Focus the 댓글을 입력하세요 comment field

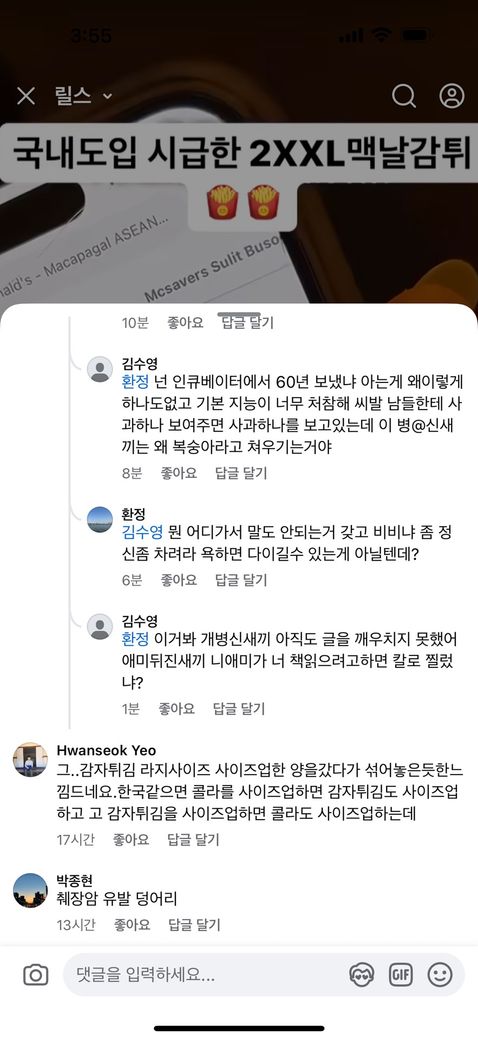click(x=206, y=975)
